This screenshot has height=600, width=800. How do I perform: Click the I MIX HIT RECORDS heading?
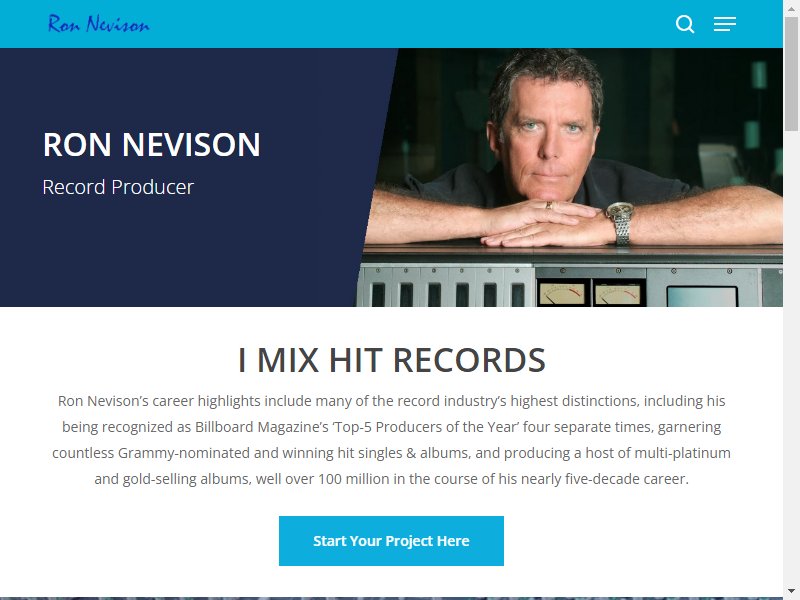point(392,360)
